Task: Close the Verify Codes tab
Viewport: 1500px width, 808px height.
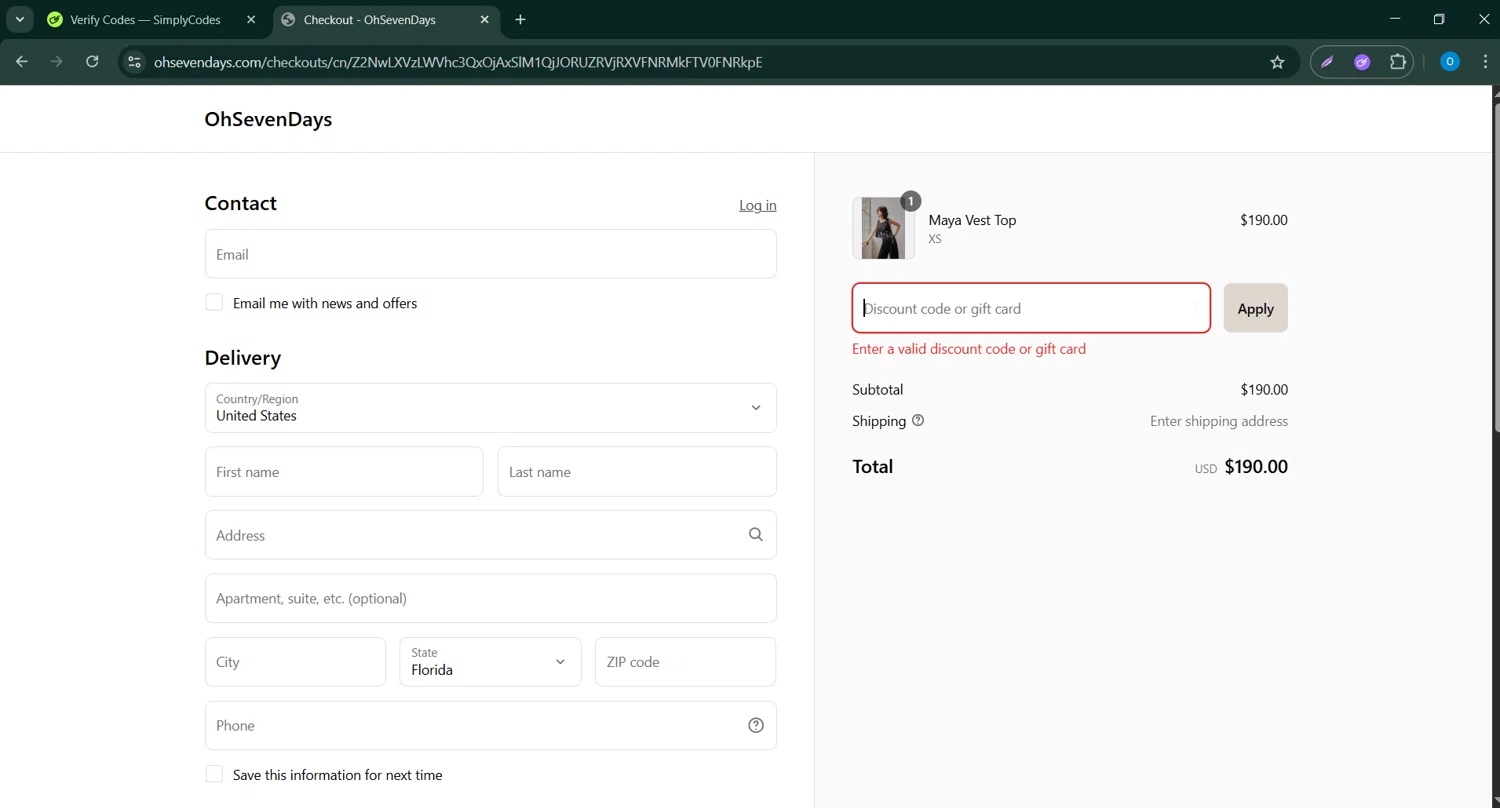Action: (251, 19)
